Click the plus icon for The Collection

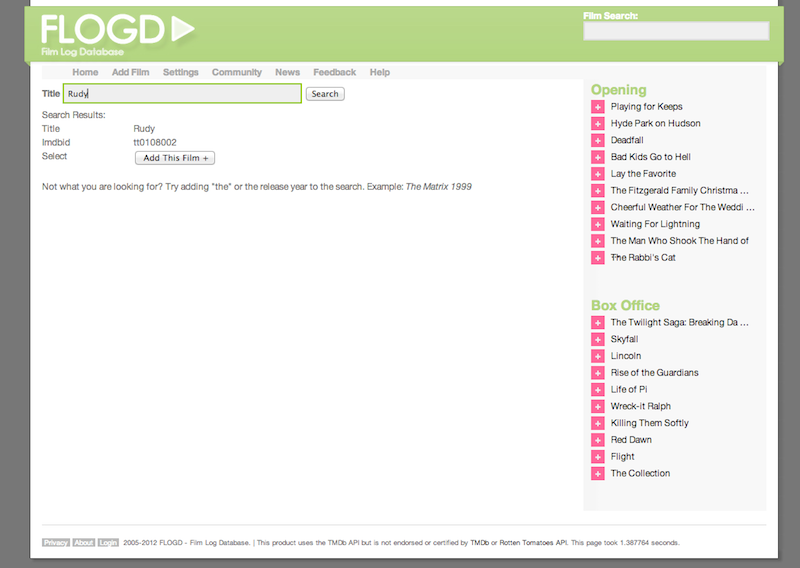click(x=597, y=474)
